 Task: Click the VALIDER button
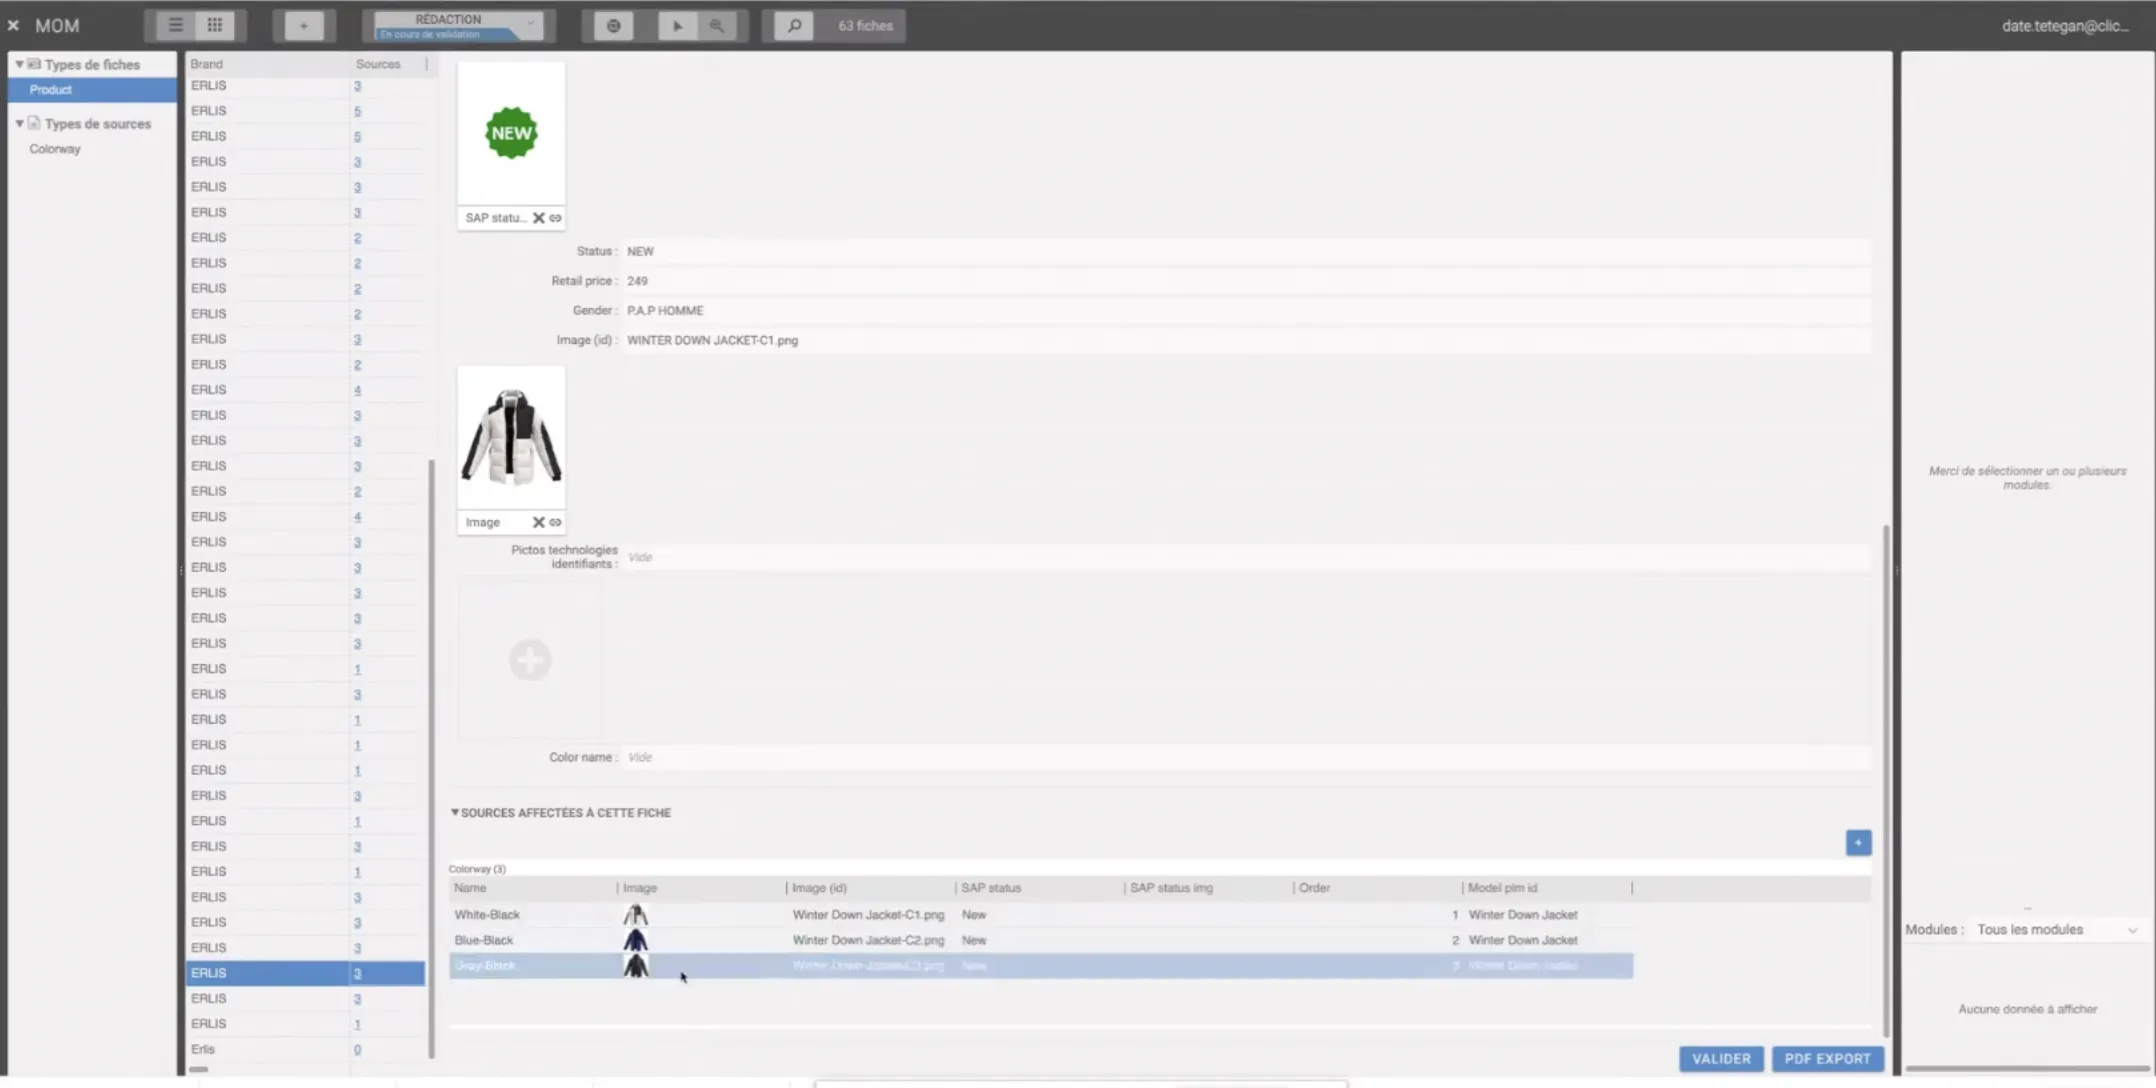click(x=1721, y=1058)
